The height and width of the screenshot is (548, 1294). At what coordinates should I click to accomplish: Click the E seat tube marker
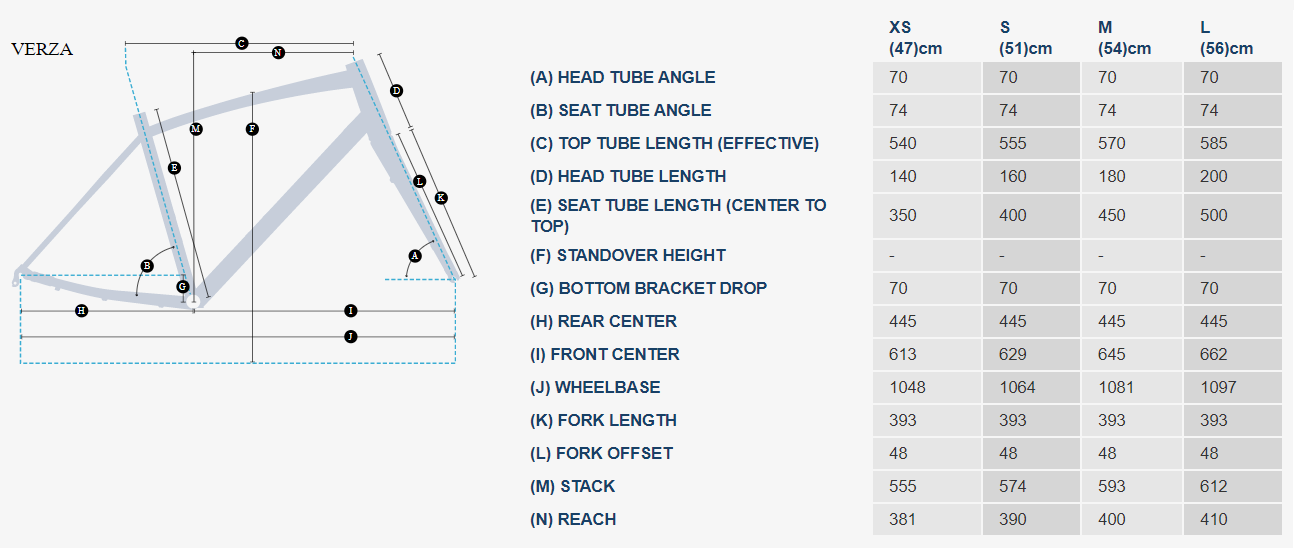tap(174, 168)
